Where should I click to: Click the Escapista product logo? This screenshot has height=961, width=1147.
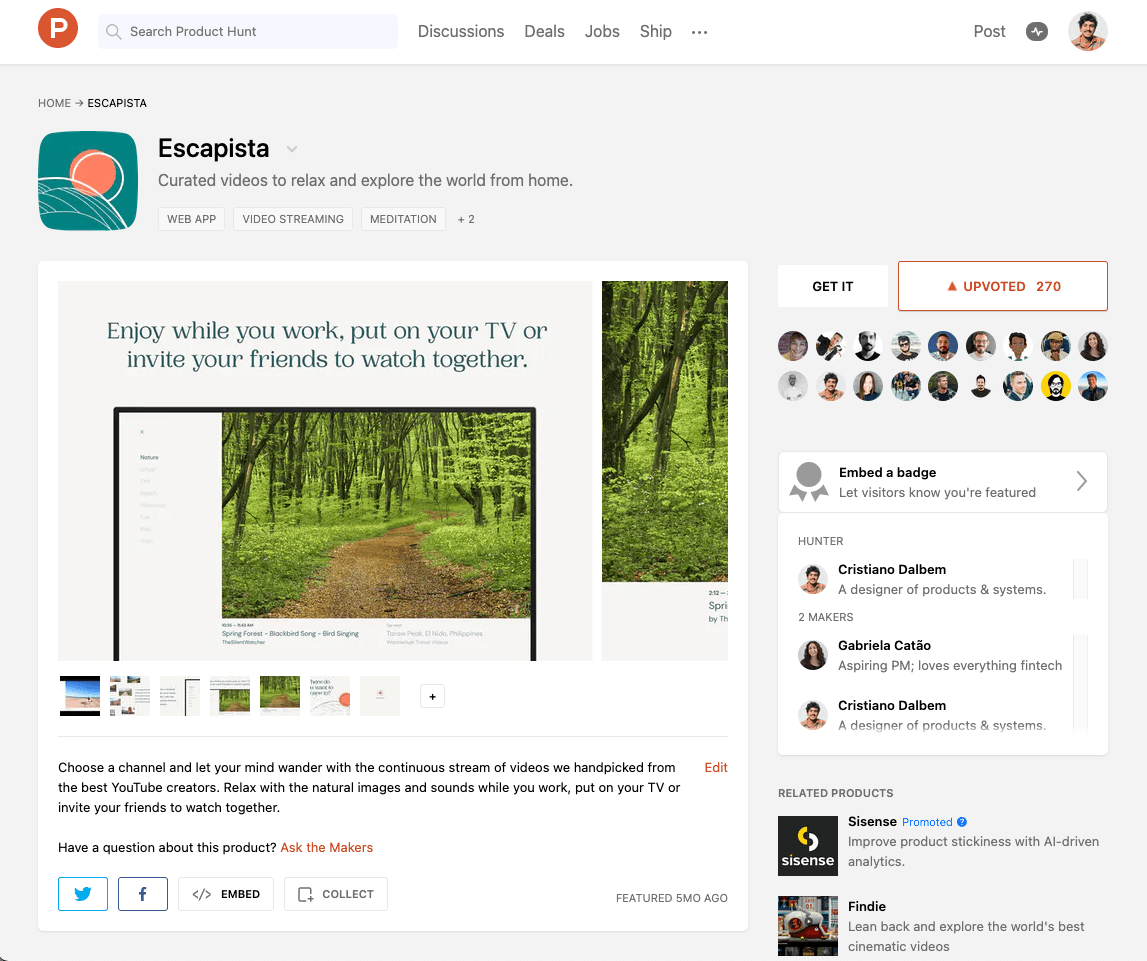88,181
